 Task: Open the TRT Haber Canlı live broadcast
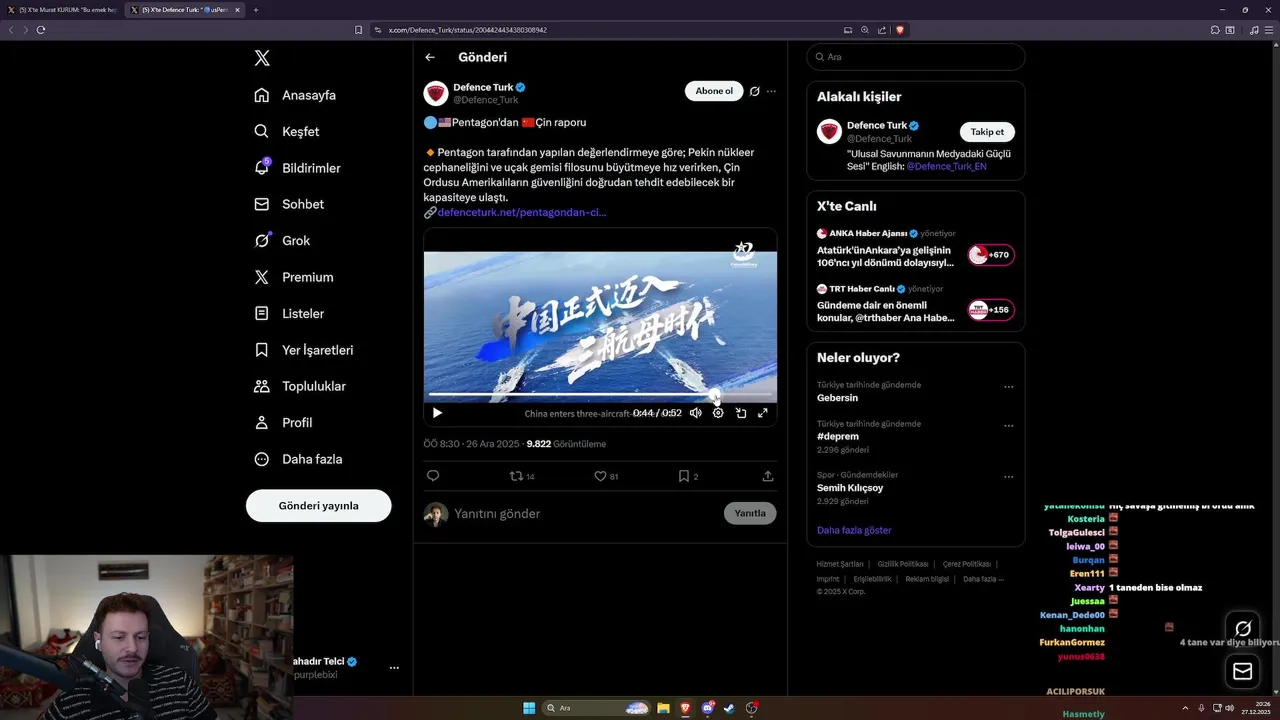click(x=916, y=304)
